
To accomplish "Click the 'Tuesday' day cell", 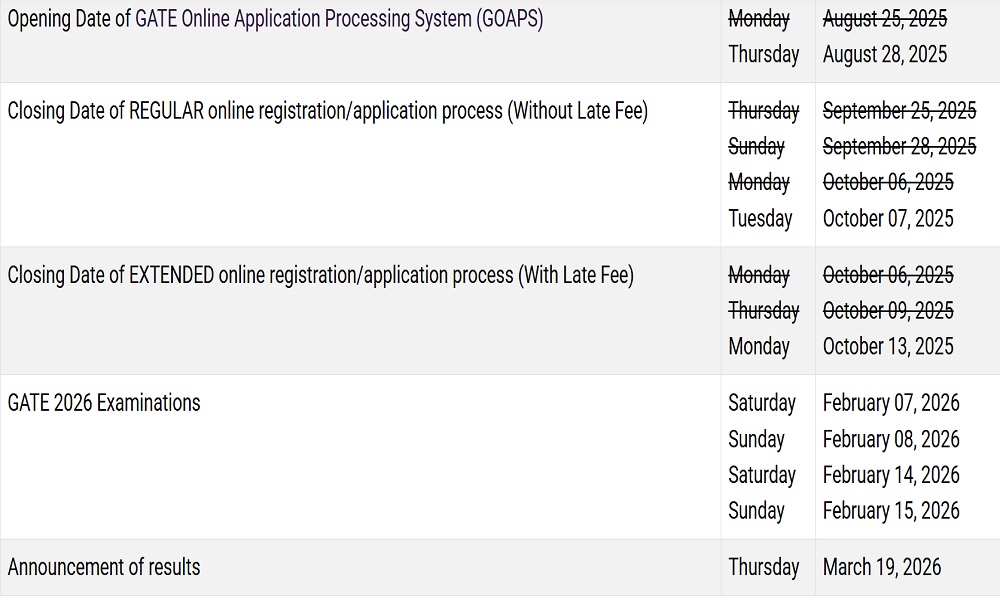I will pyautogui.click(x=760, y=218).
